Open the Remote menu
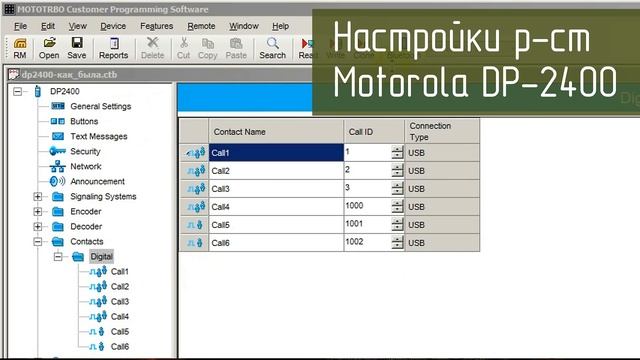The image size is (640, 360). [201, 26]
